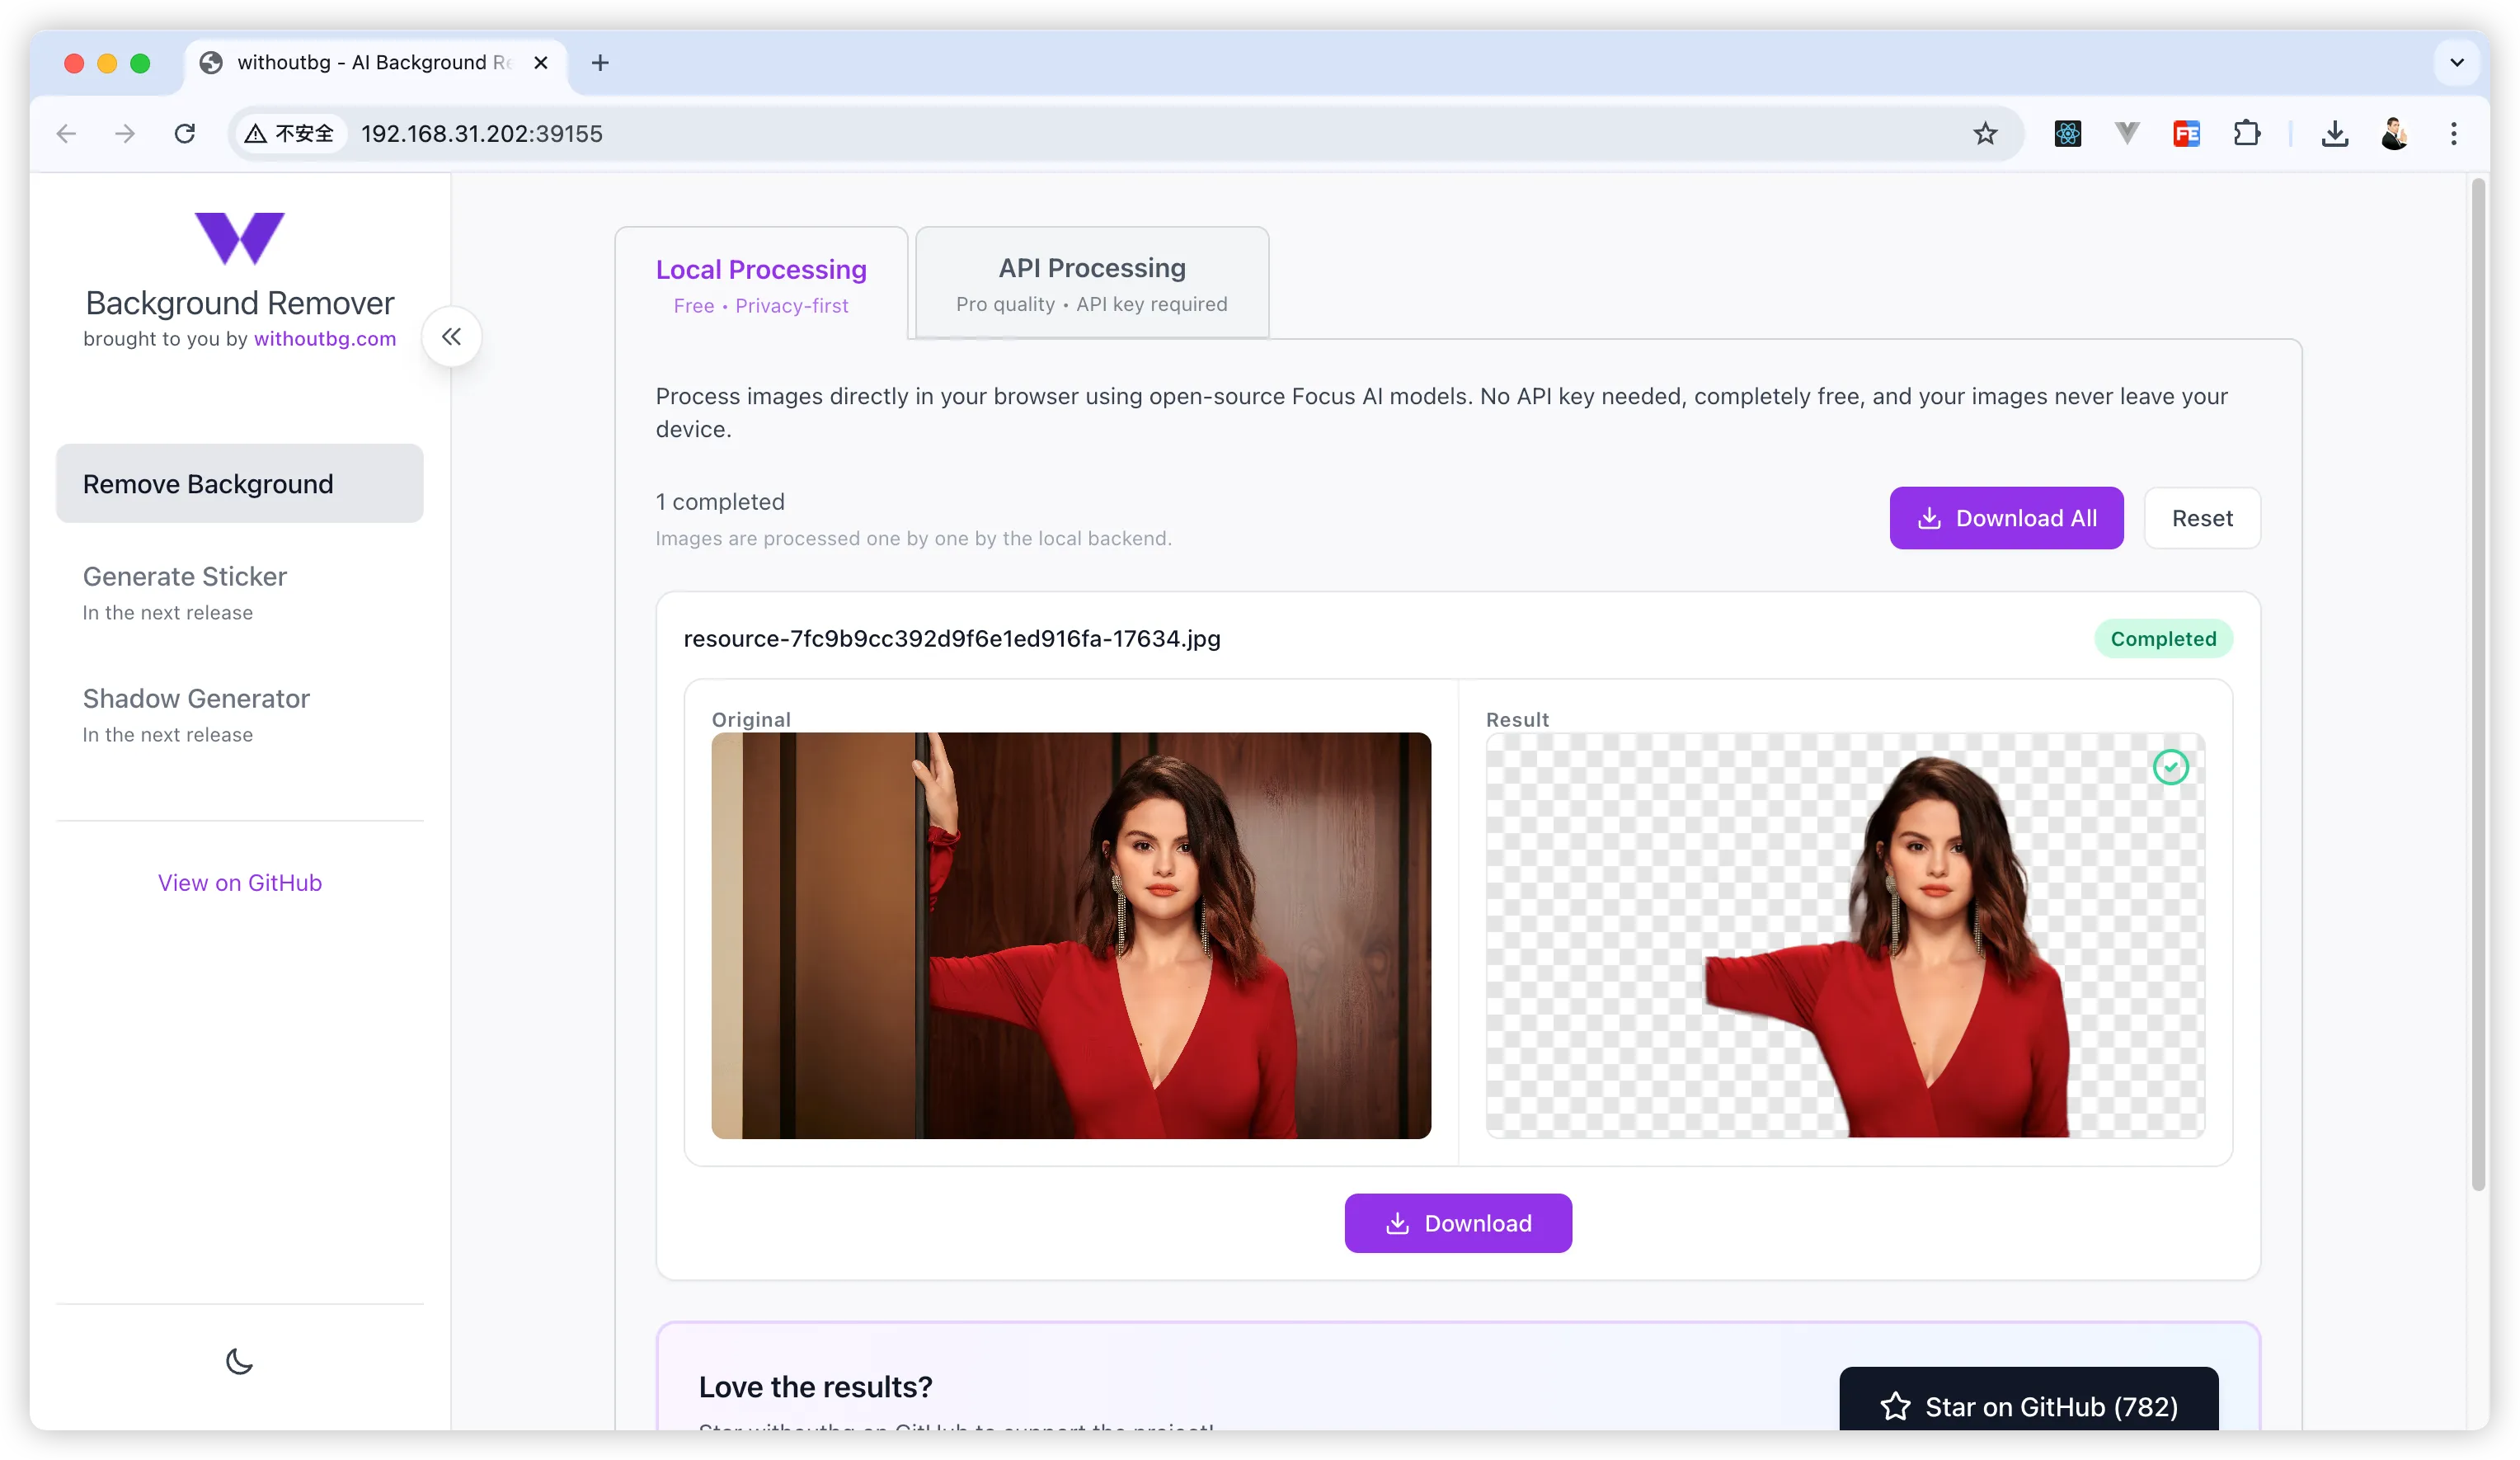Expand the tab search dropdown arrow
Viewport: 2520px width, 1460px height.
[x=2456, y=63]
